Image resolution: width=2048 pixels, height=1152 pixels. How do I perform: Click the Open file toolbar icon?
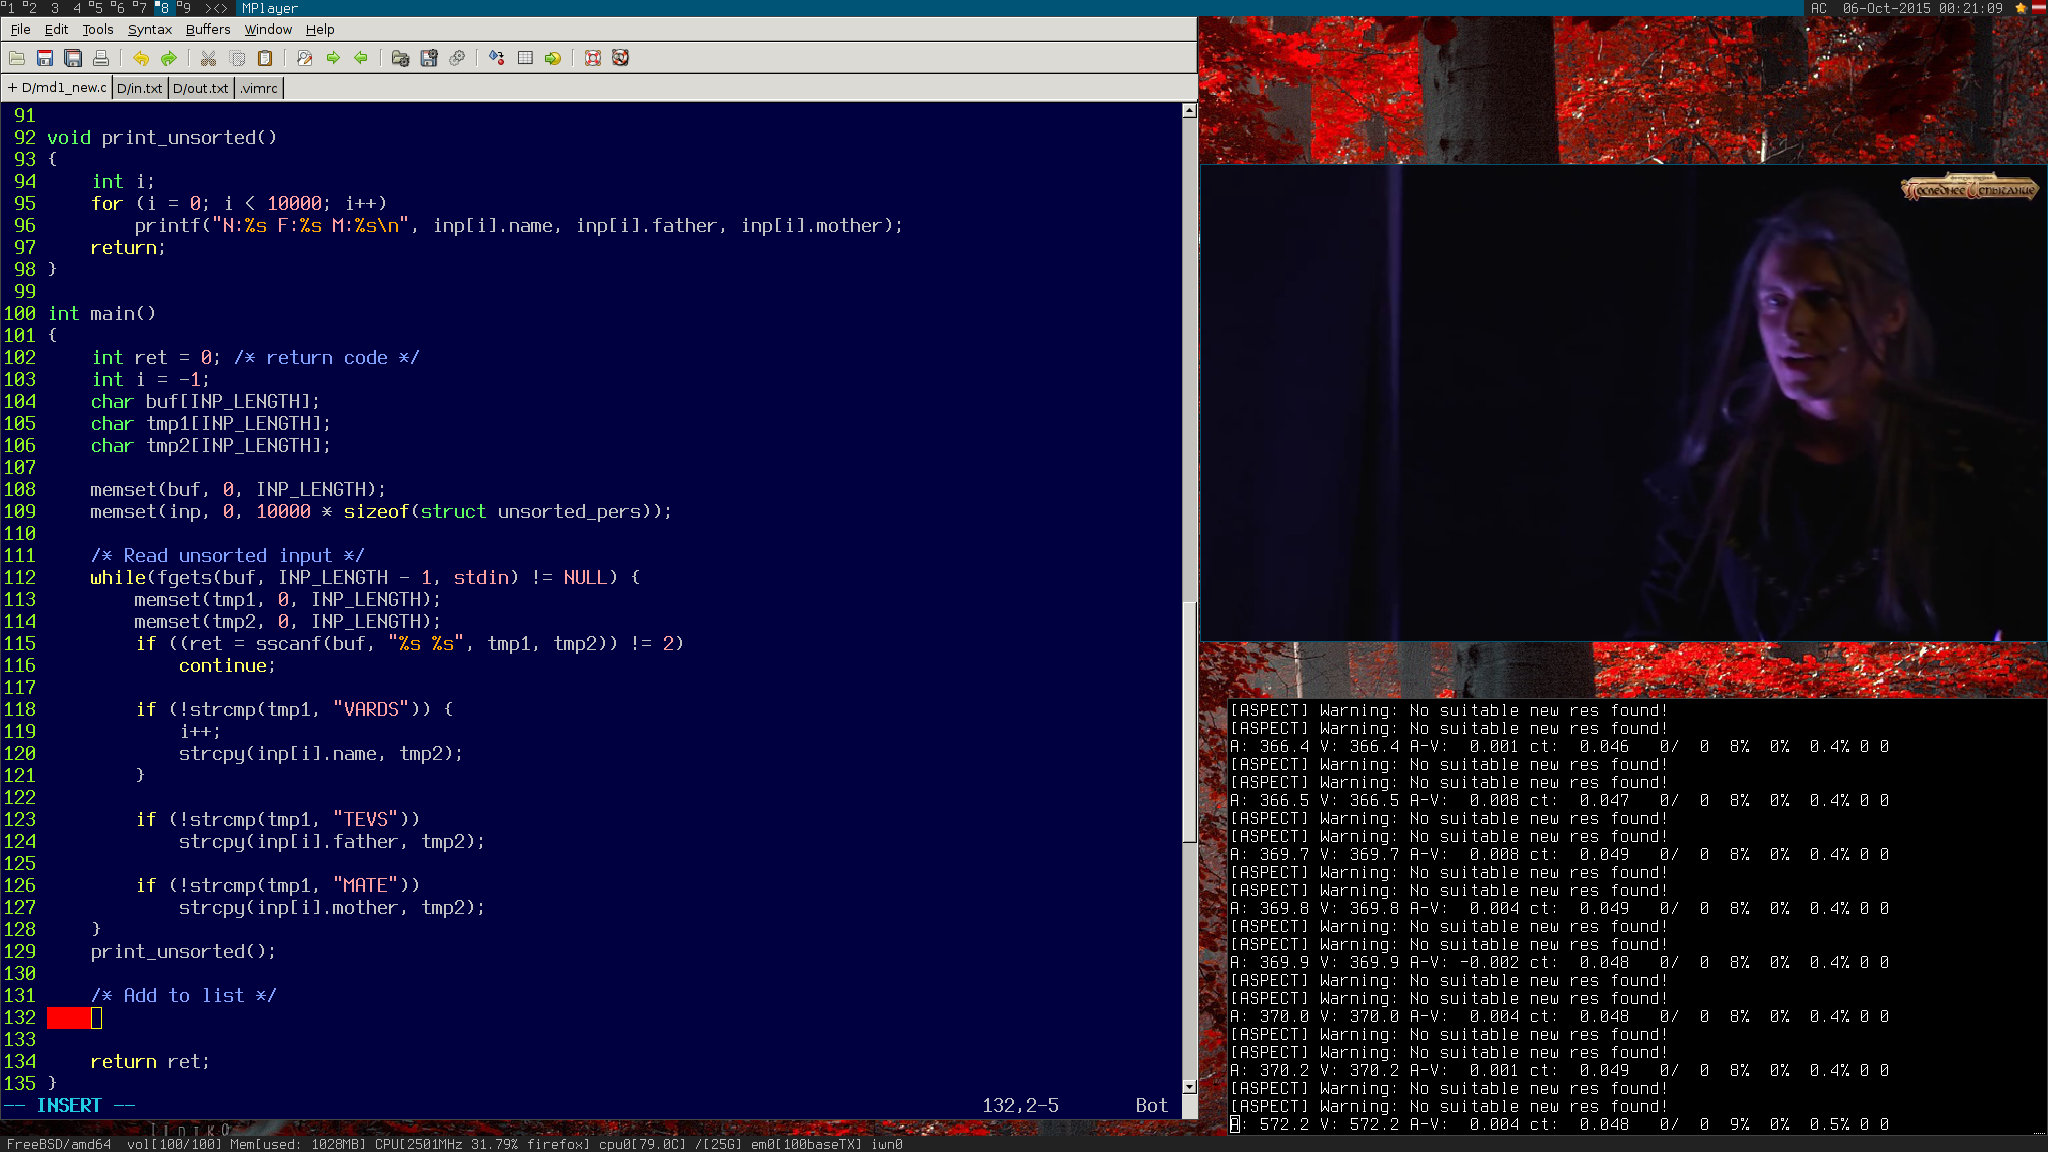click(x=17, y=58)
